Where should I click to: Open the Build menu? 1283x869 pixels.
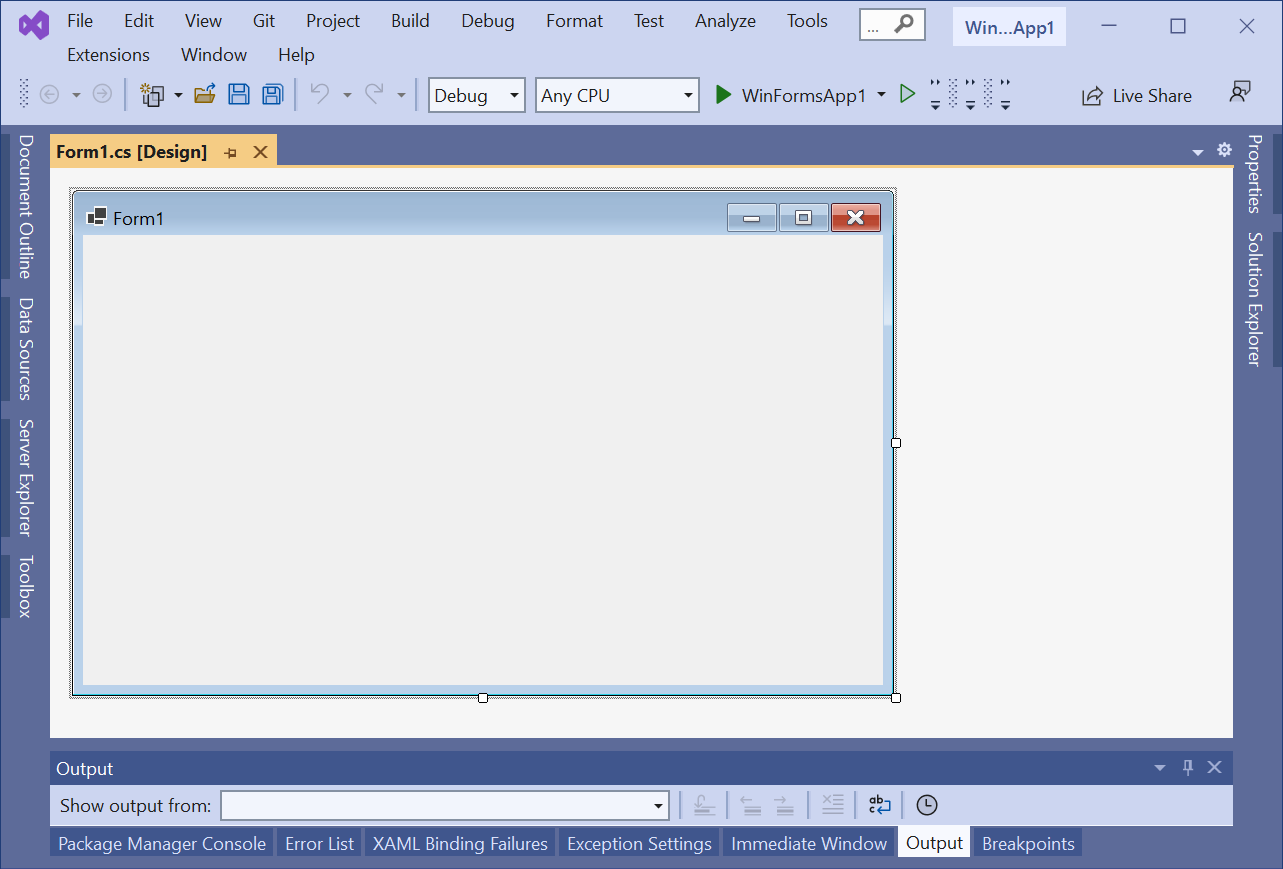tap(410, 21)
